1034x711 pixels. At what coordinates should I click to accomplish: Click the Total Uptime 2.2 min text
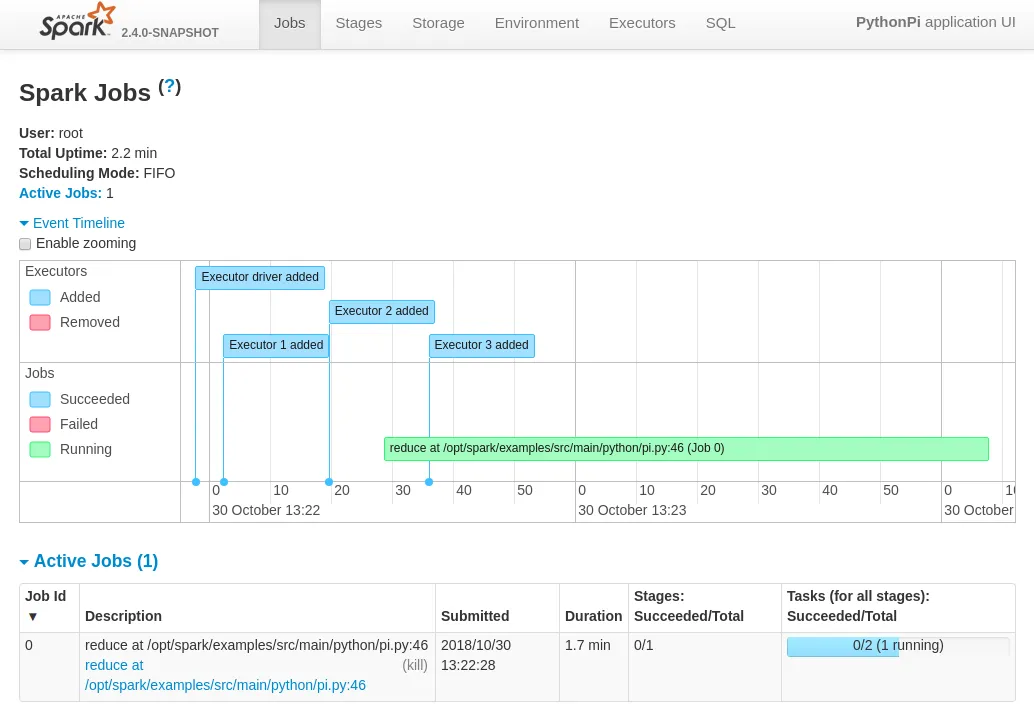pyautogui.click(x=88, y=153)
